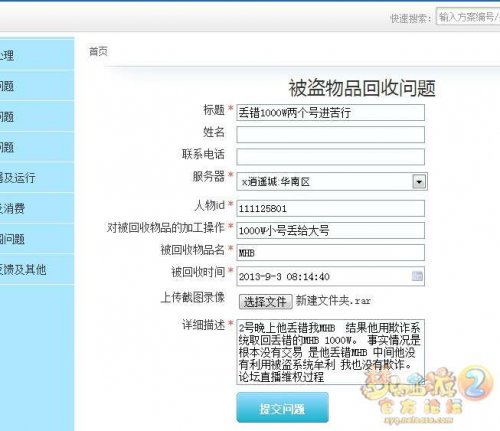Open the calendar picker in 被回收时间 field

click(417, 276)
